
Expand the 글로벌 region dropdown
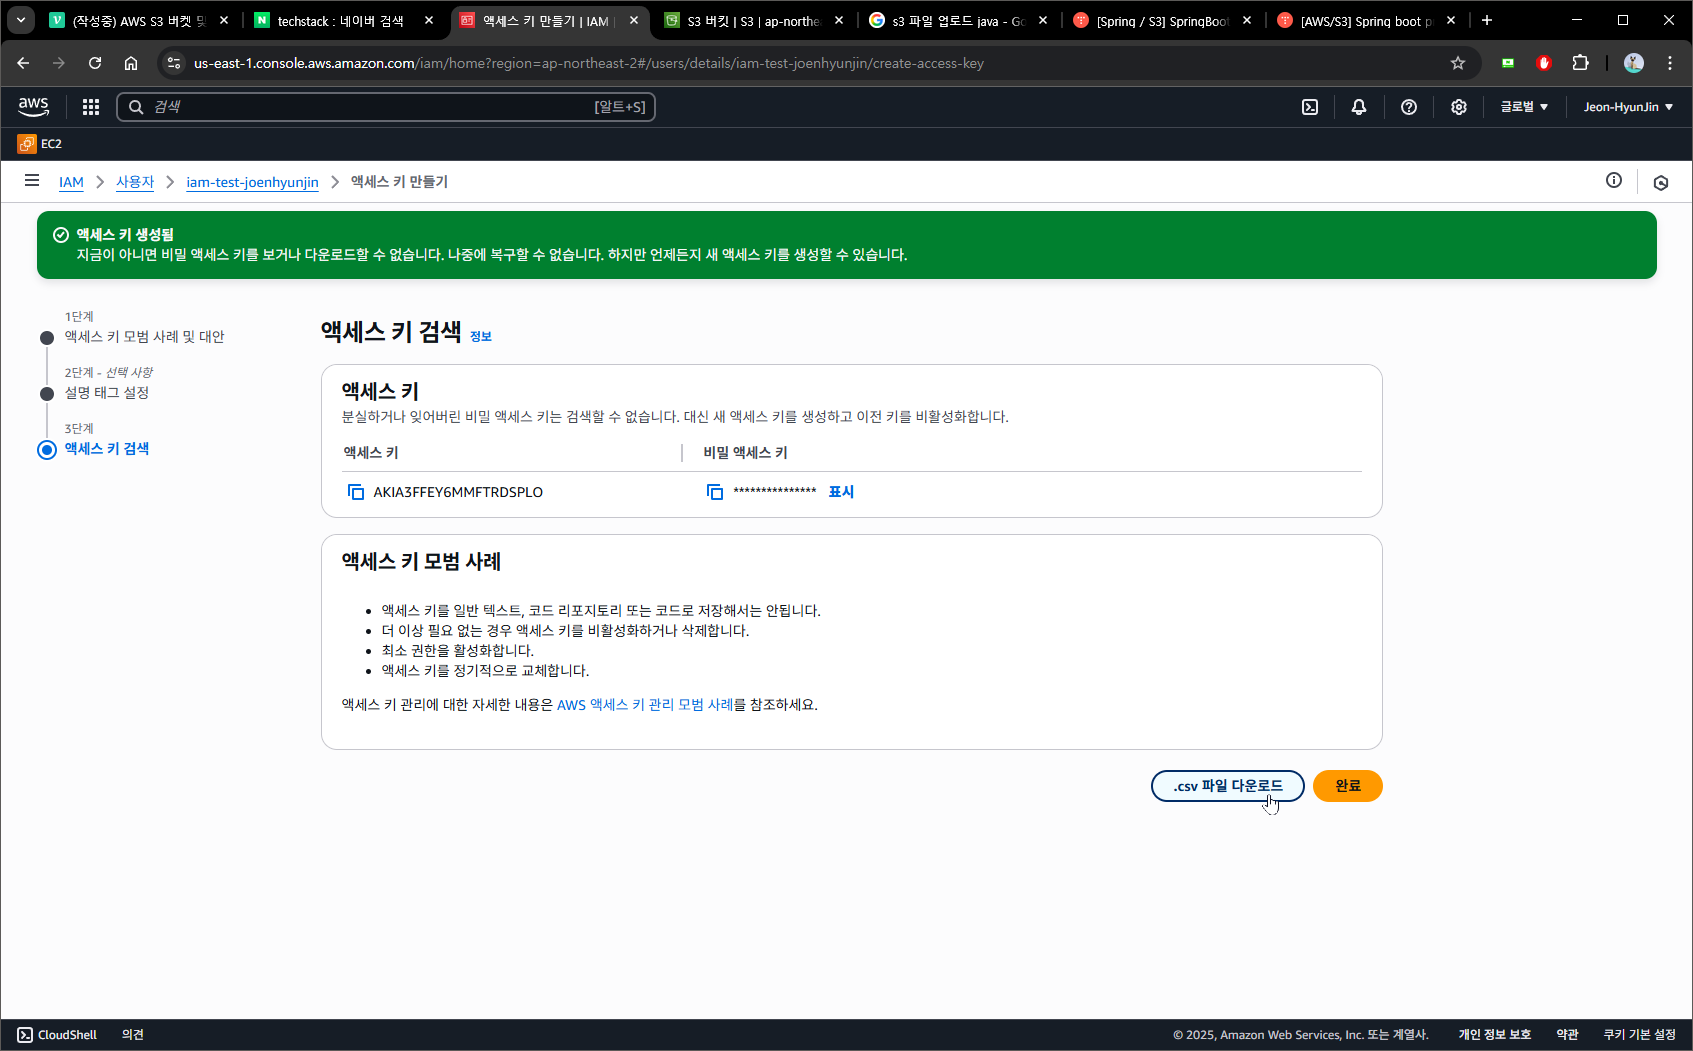coord(1524,107)
